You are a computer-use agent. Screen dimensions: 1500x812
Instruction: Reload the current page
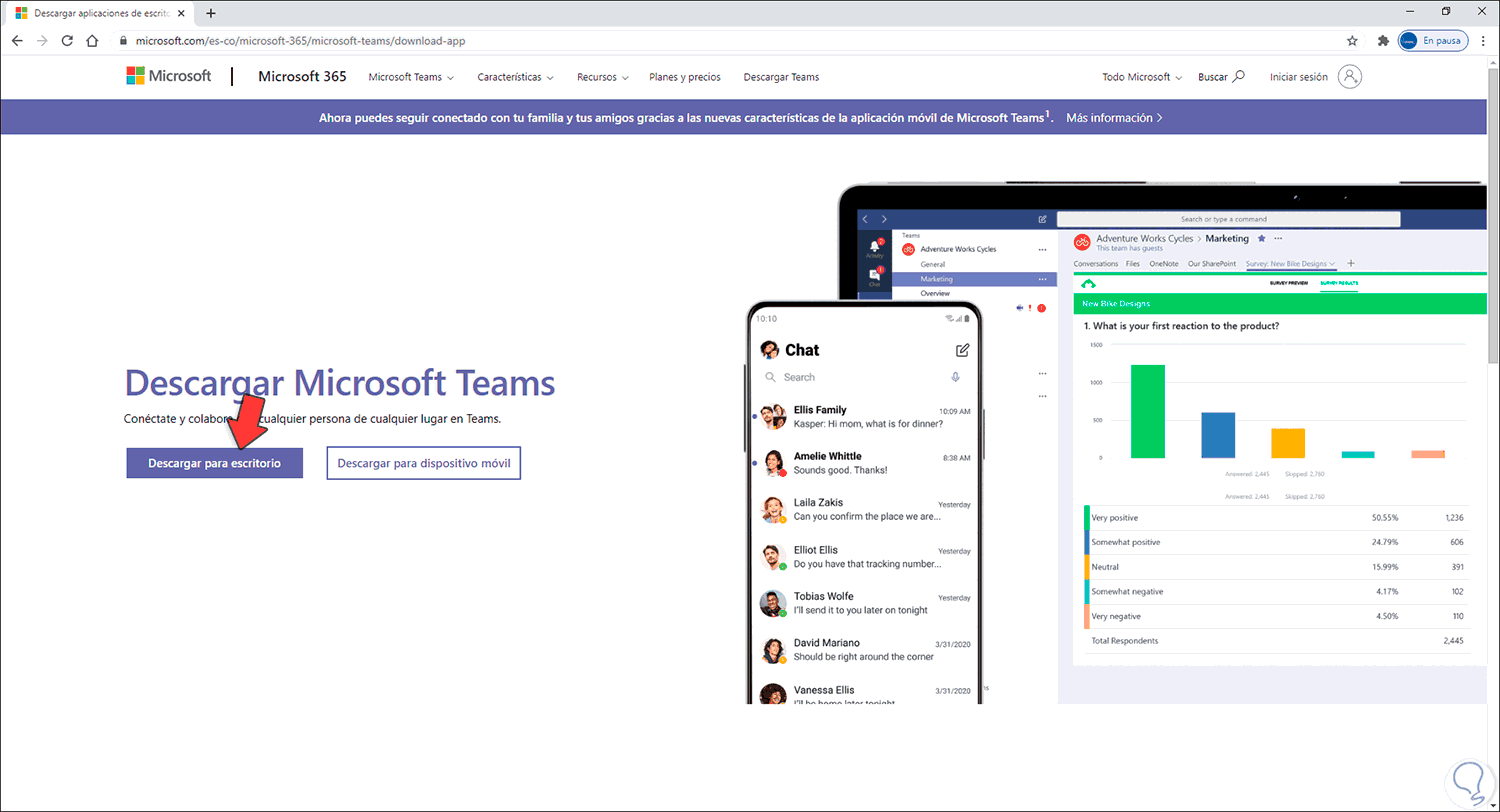click(x=67, y=41)
